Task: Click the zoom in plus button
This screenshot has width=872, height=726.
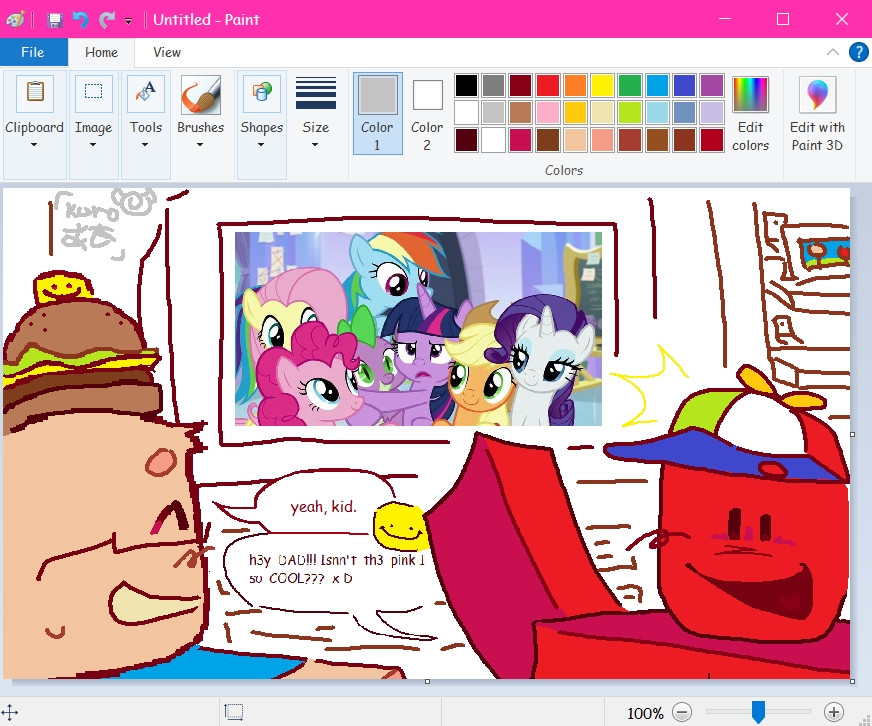Action: [833, 712]
